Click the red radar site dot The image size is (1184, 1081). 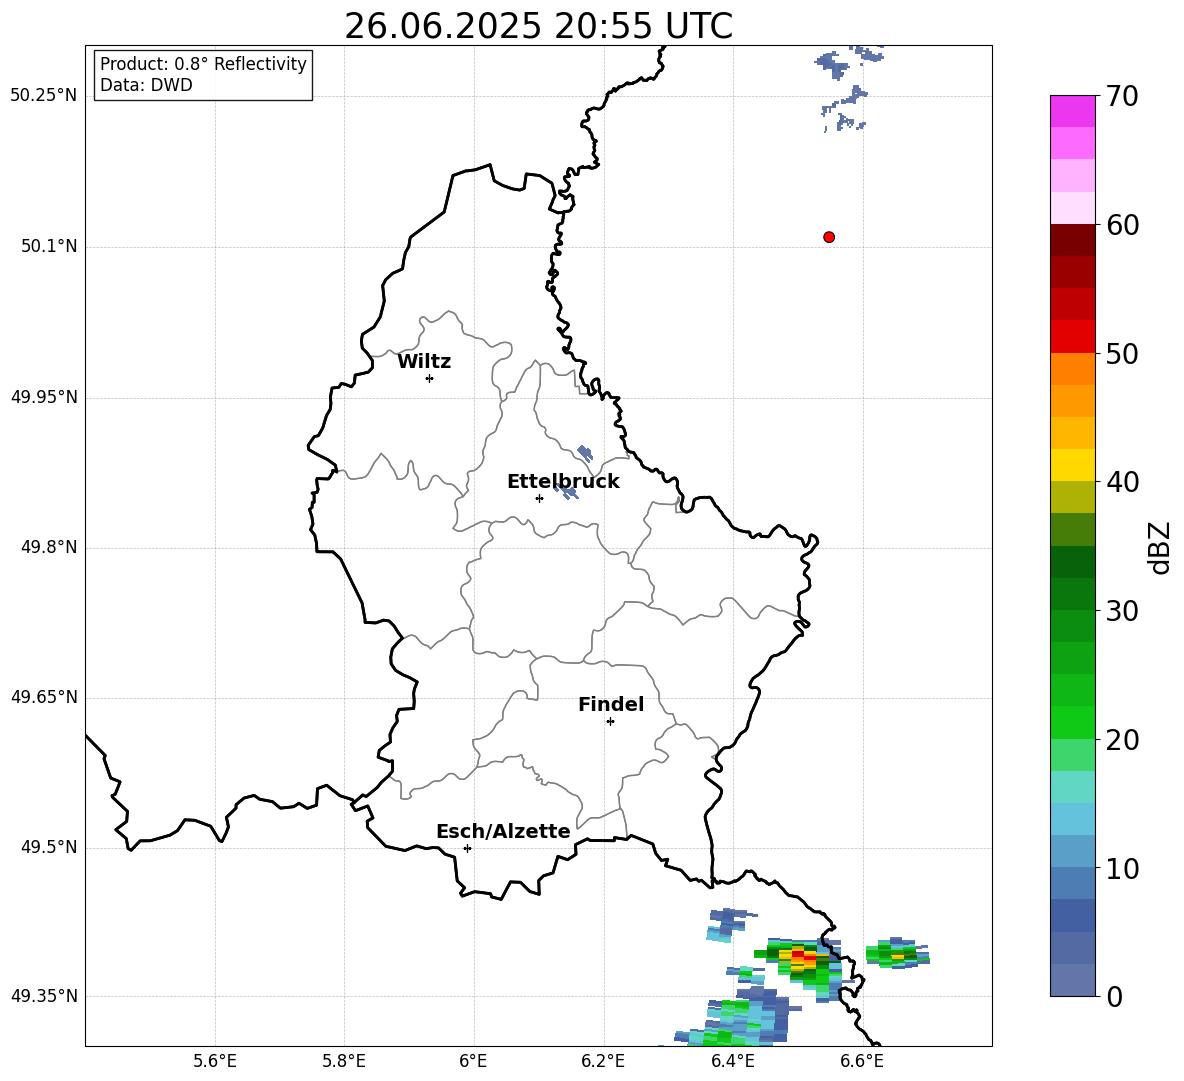(828, 237)
